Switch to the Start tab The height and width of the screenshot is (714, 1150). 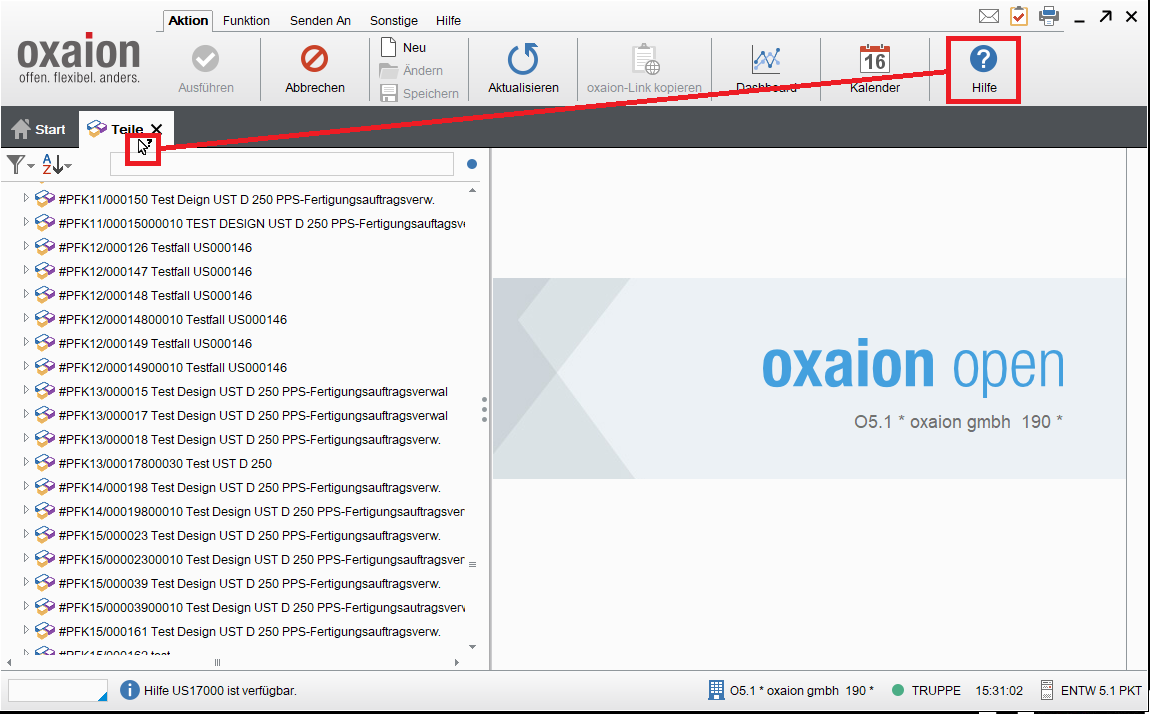click(x=39, y=129)
